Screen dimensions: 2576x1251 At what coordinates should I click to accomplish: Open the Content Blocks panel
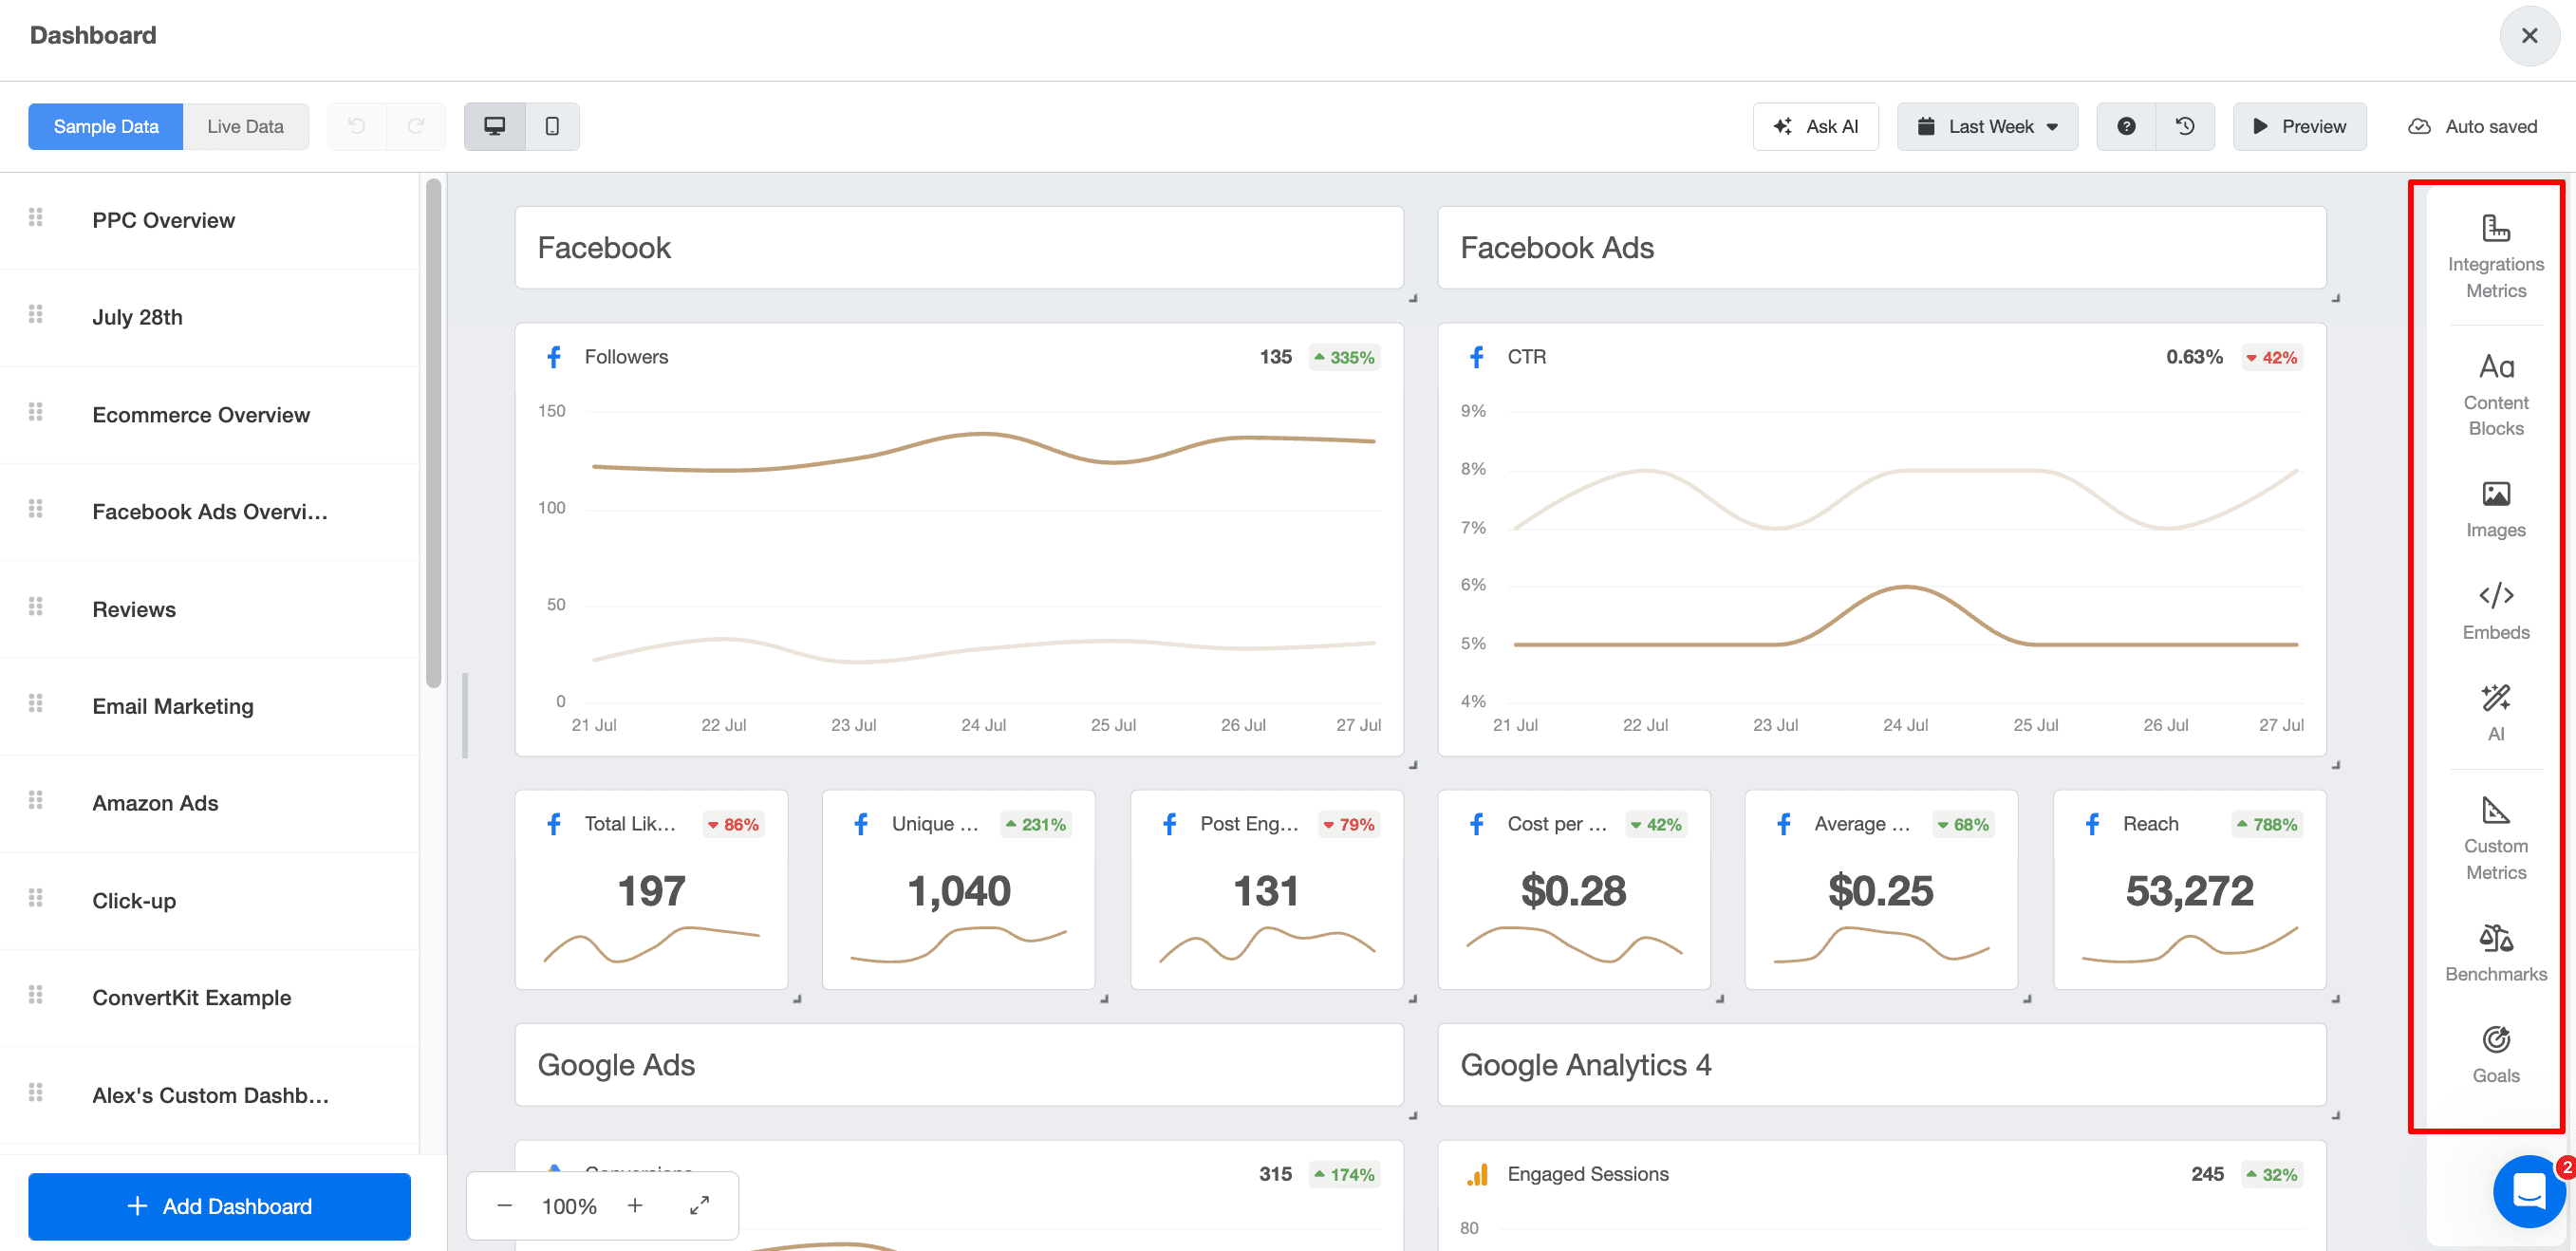coord(2496,395)
